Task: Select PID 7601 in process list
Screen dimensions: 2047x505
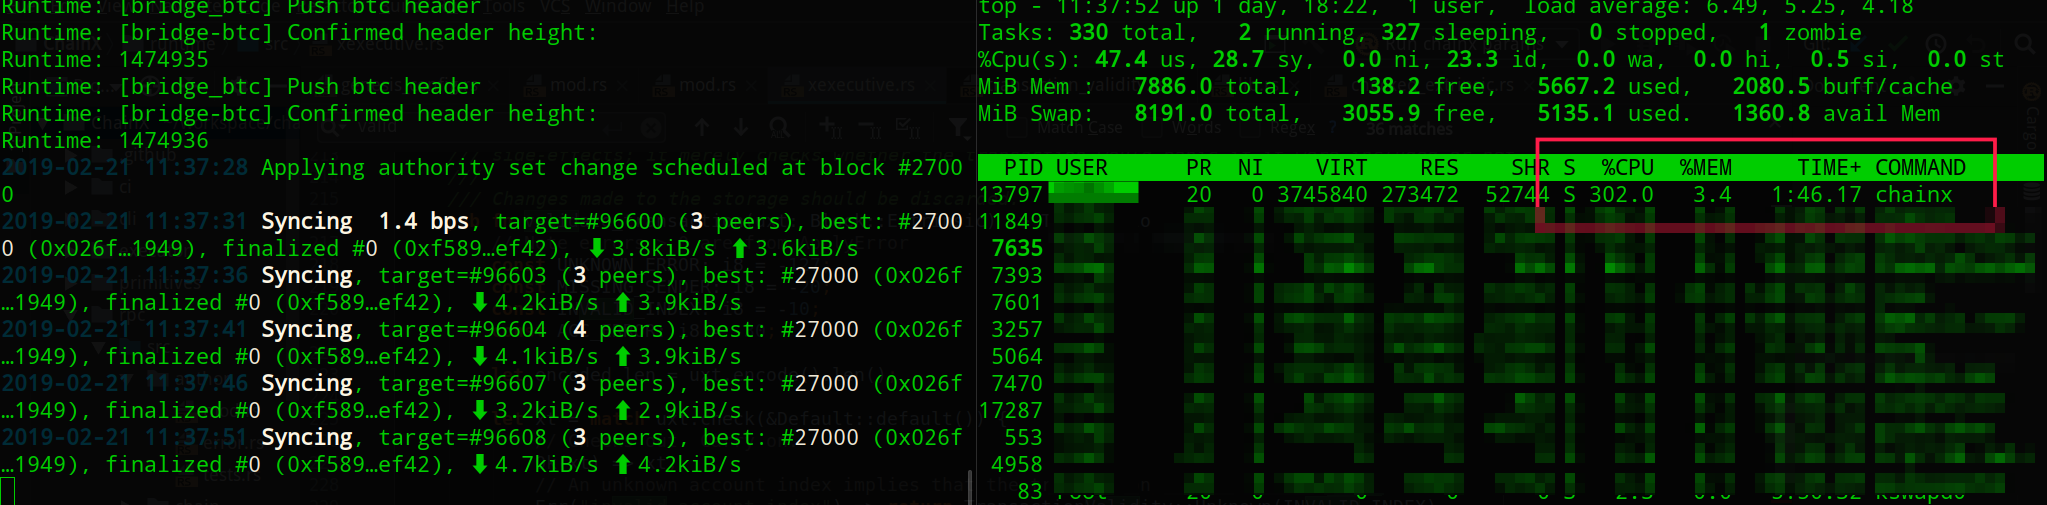Action: pos(1017,303)
